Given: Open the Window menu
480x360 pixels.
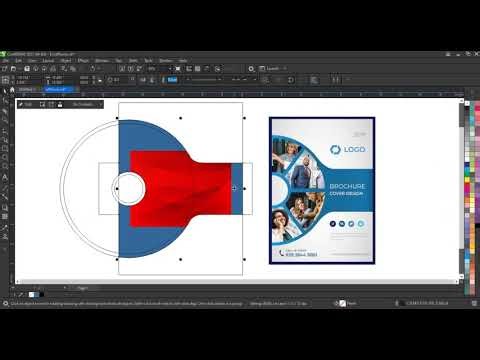Looking at the screenshot, I should point(166,61).
